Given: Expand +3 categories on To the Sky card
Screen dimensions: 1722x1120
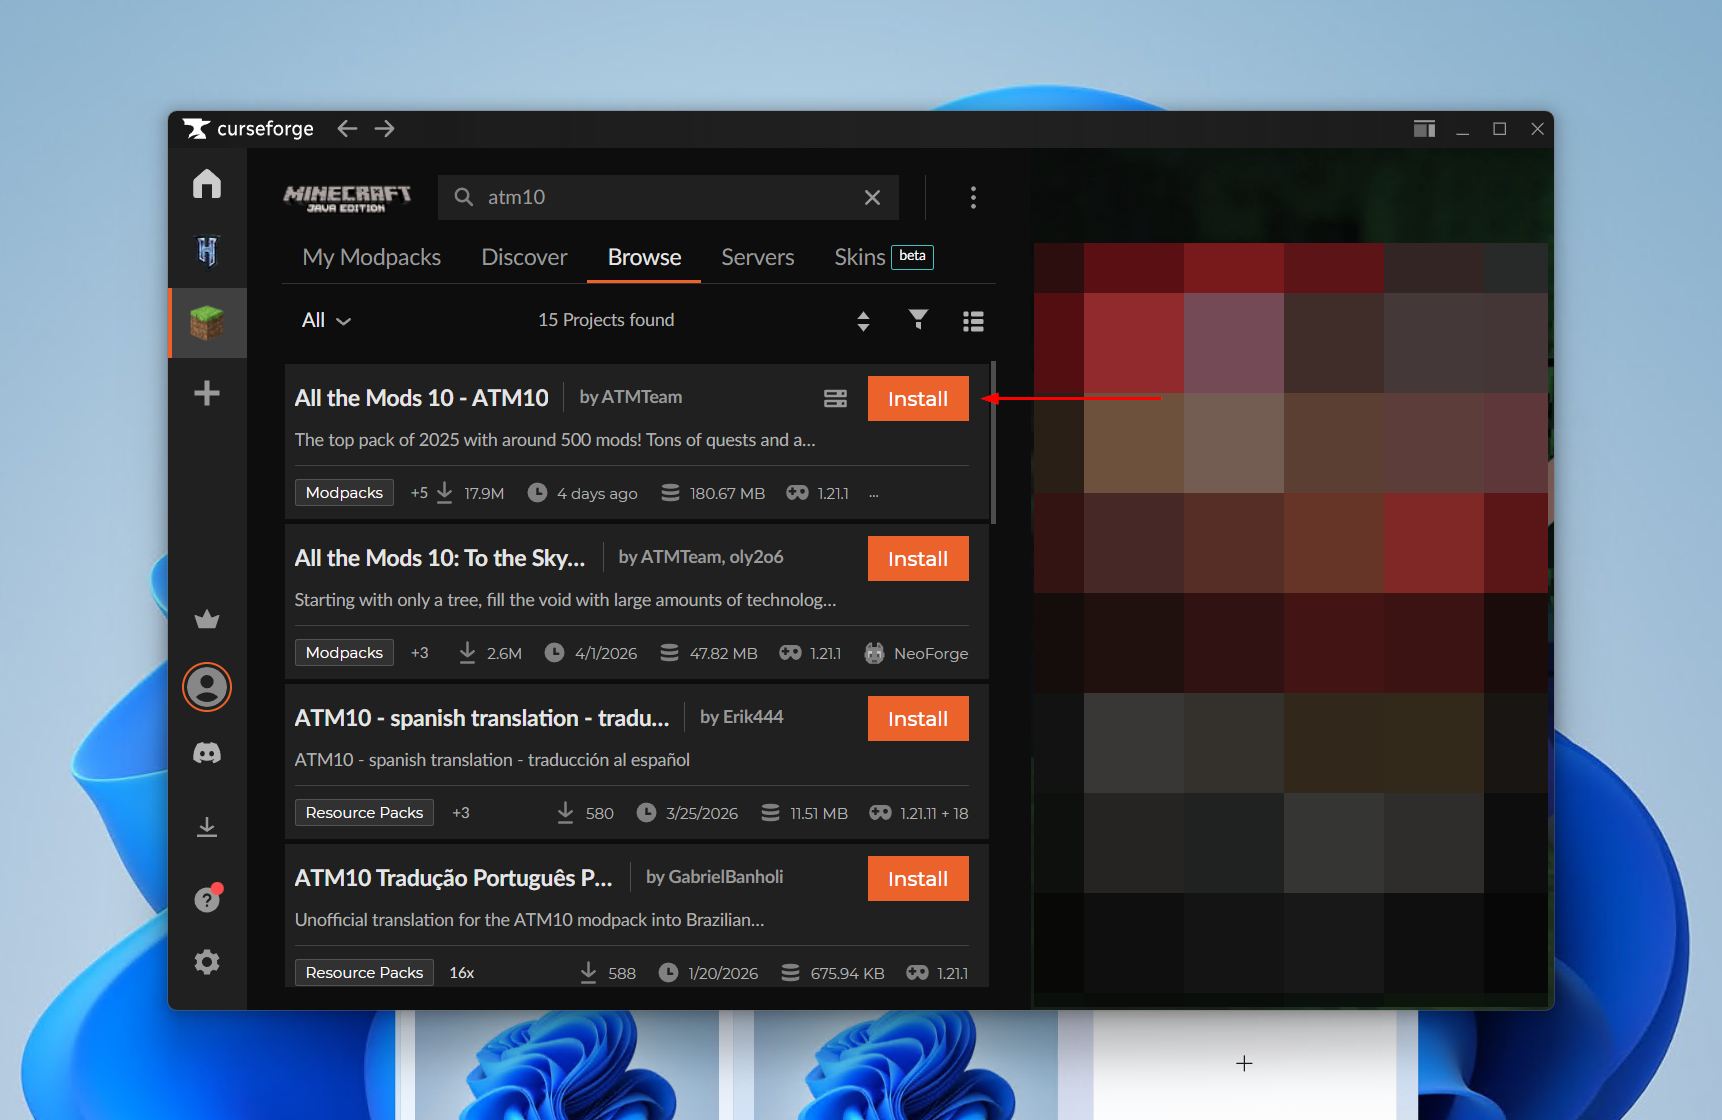Looking at the screenshot, I should (x=420, y=653).
